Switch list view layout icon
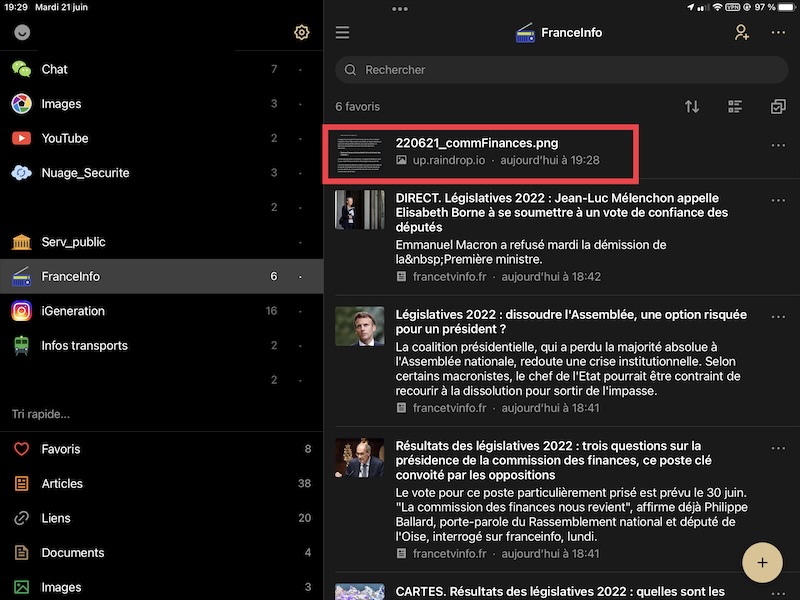Screen dimensions: 800x600 (x=735, y=106)
